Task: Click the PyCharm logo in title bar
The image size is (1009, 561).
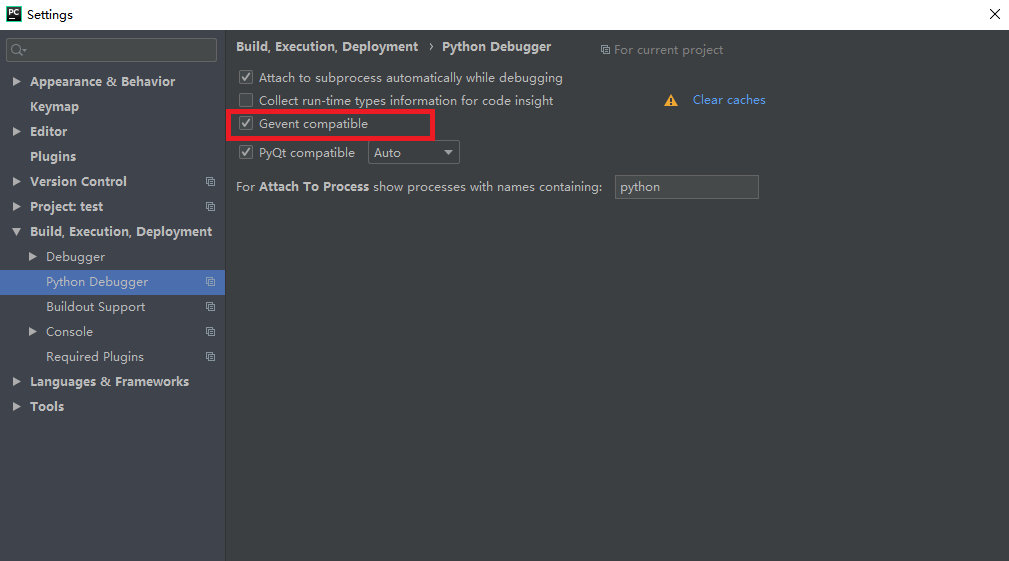Action: click(14, 14)
